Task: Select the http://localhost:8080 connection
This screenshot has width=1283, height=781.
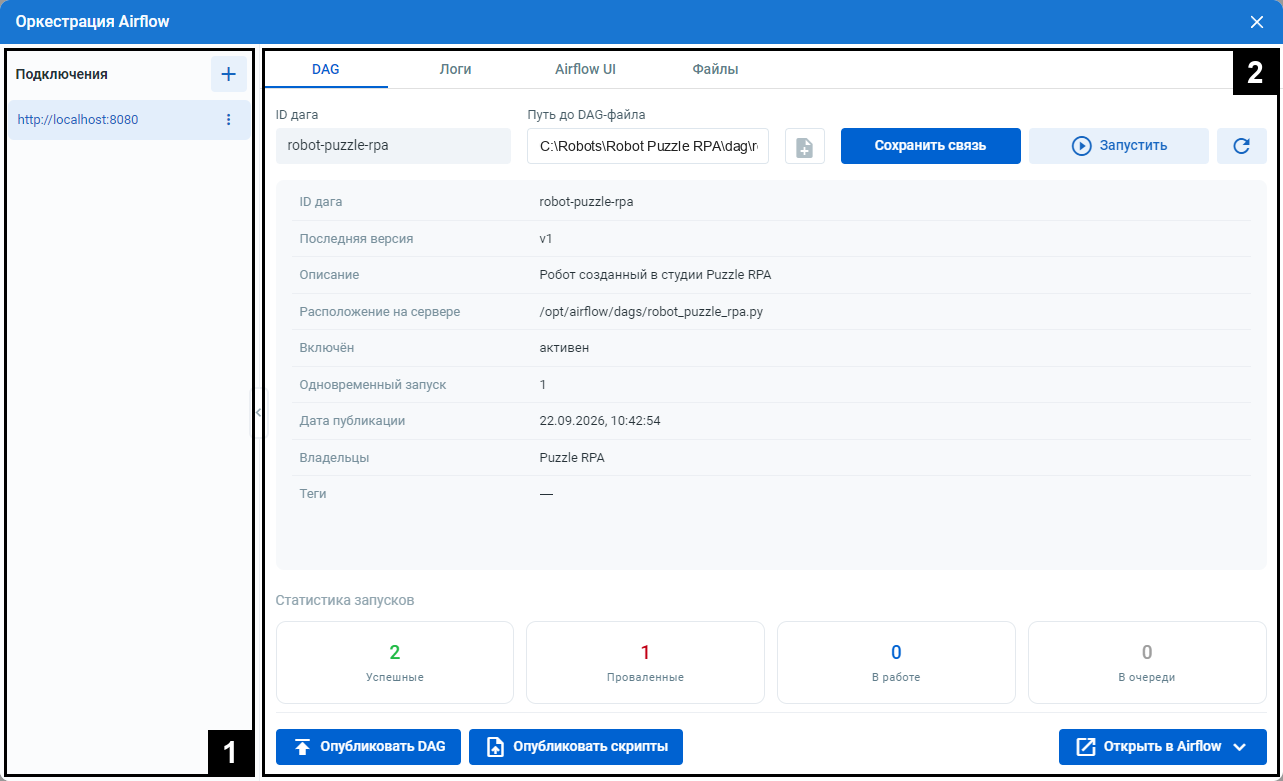Action: (129, 120)
